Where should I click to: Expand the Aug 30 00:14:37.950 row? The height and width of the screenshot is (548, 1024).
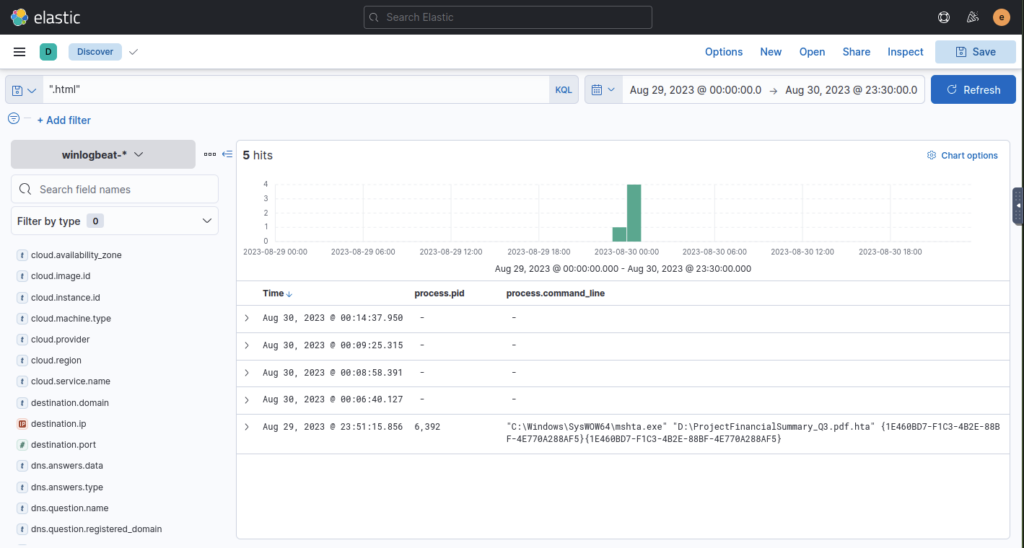[x=247, y=318]
